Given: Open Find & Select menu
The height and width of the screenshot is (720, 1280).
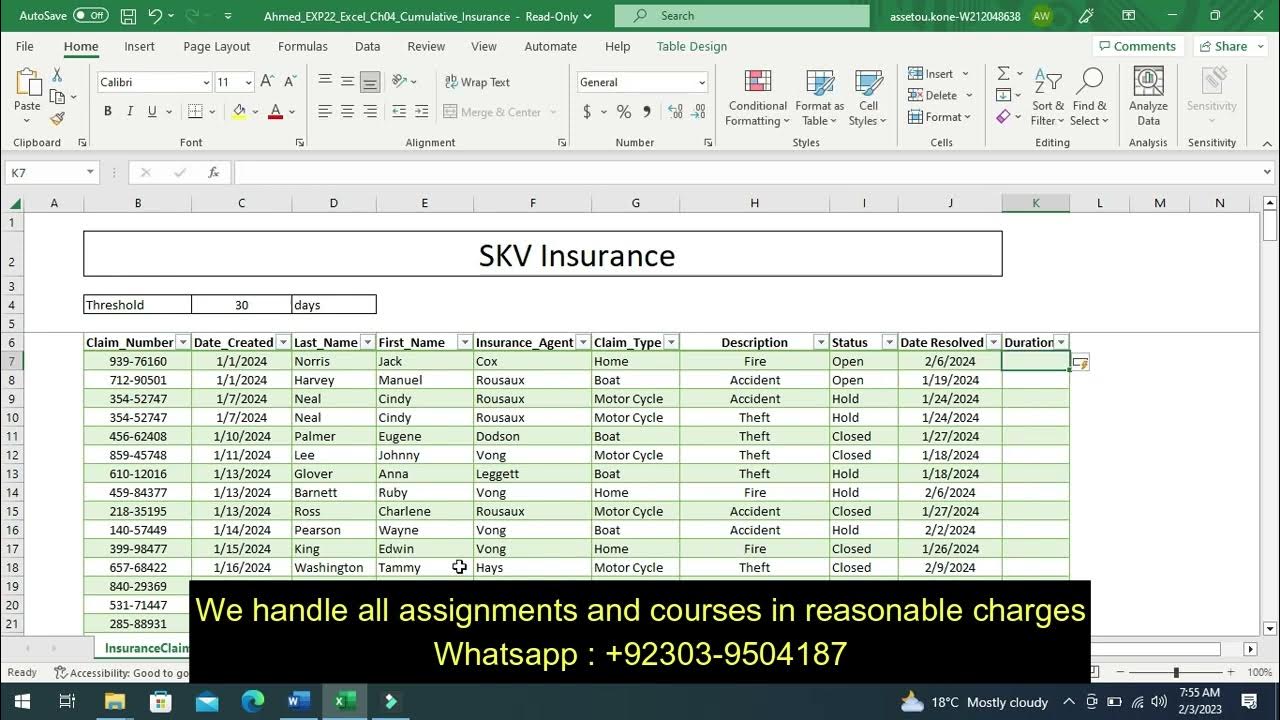Looking at the screenshot, I should point(1089,98).
